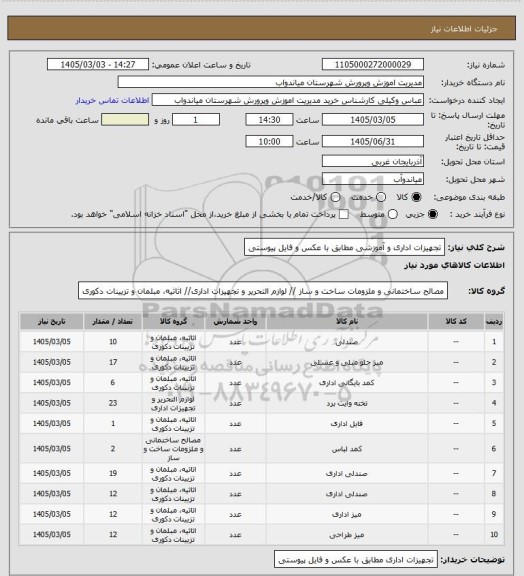Click the واحد شمارش column header
524x576 pixels.
pyautogui.click(x=235, y=322)
